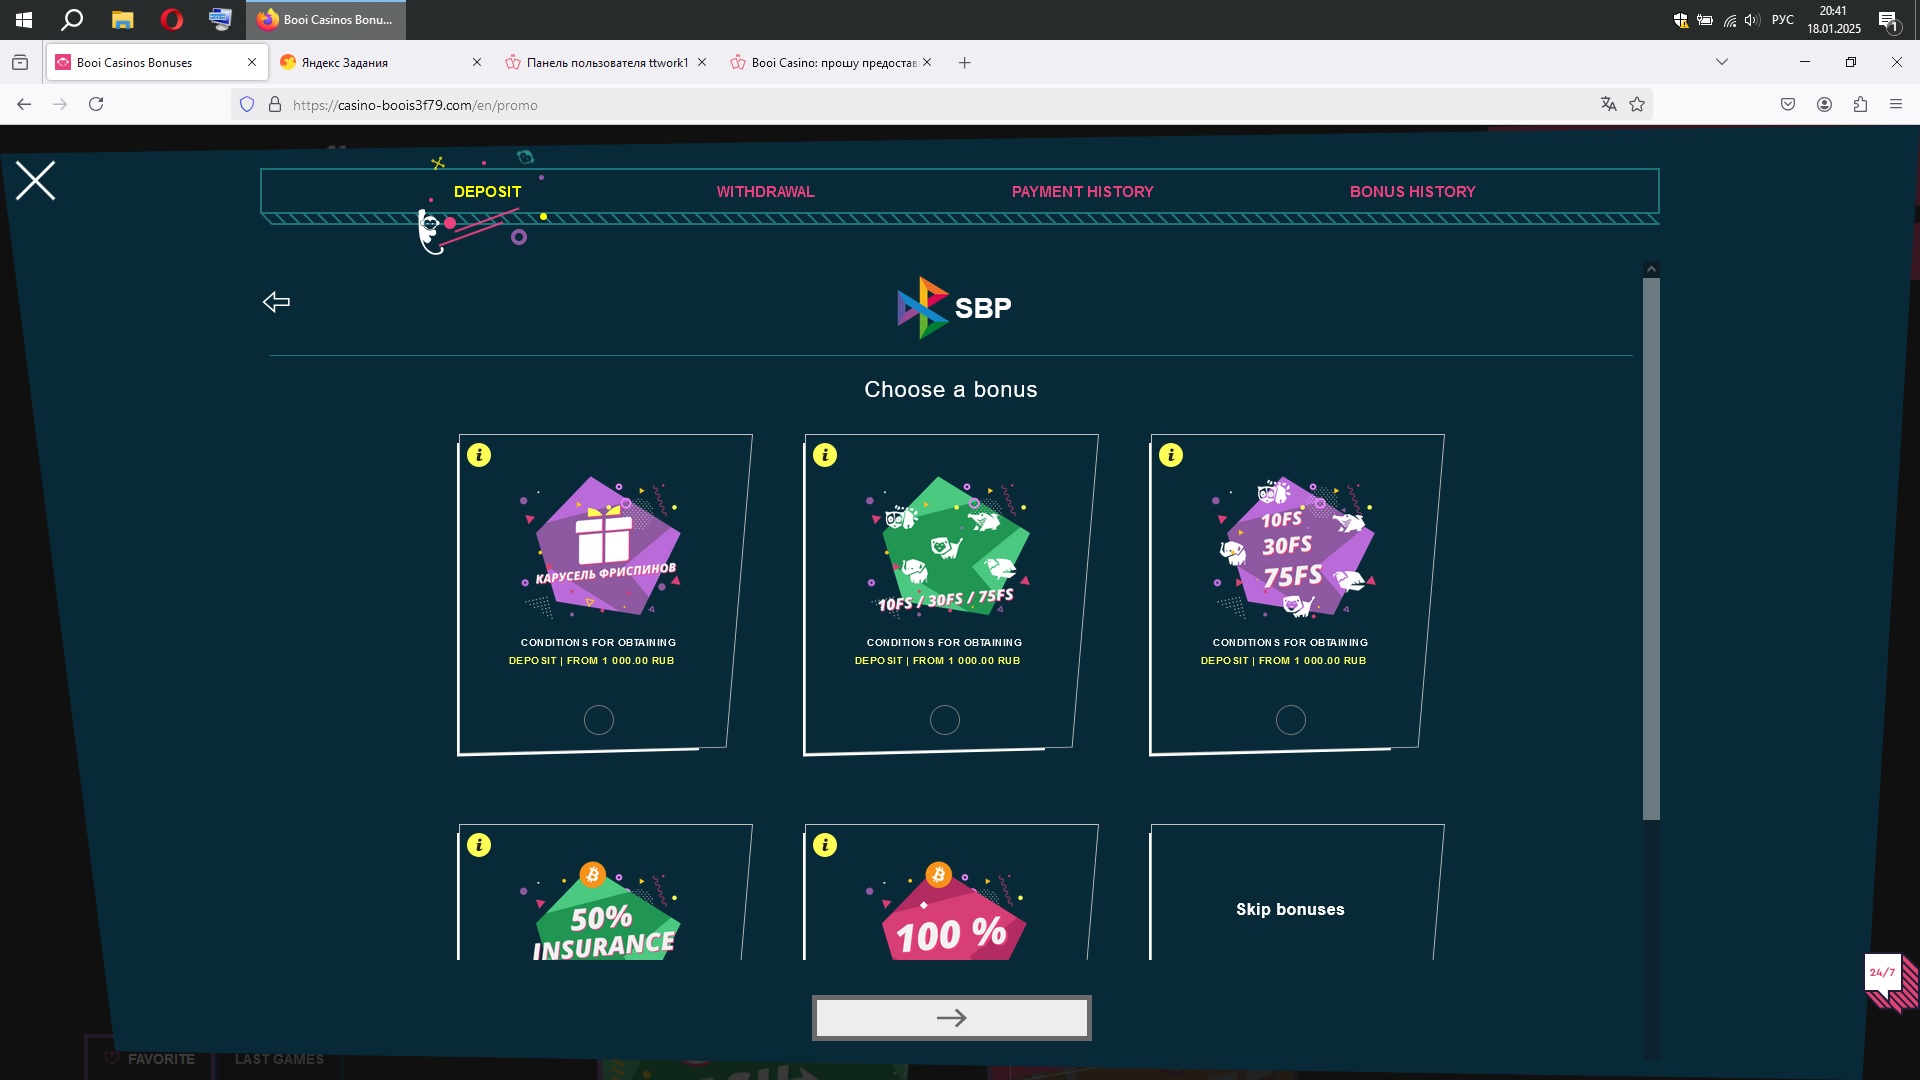Switch to the Withdrawal tab

(x=766, y=192)
